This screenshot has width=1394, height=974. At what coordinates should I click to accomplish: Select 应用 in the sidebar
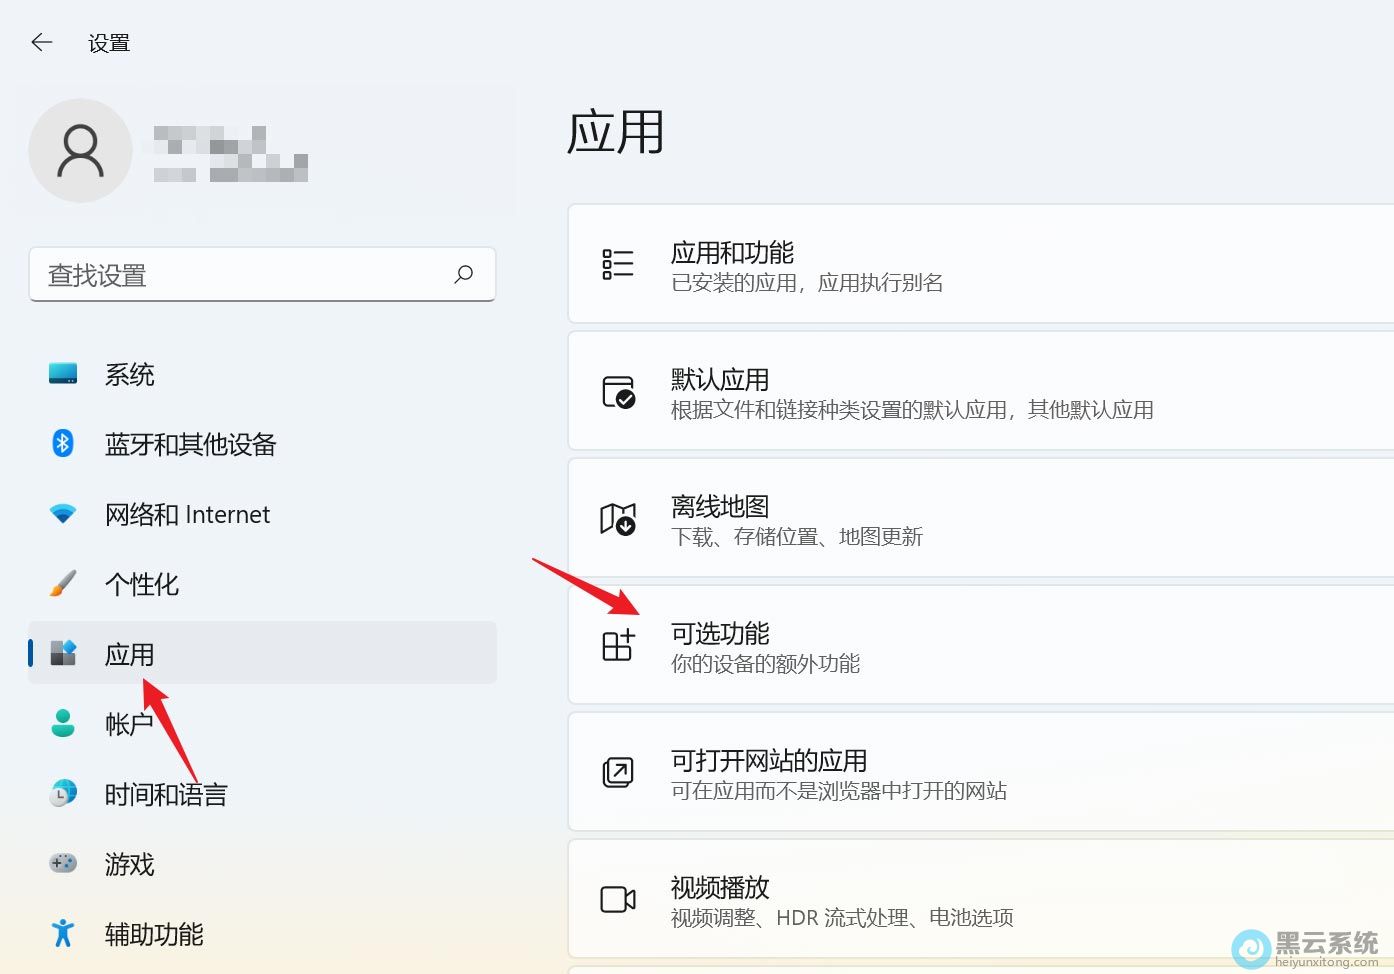coord(129,654)
